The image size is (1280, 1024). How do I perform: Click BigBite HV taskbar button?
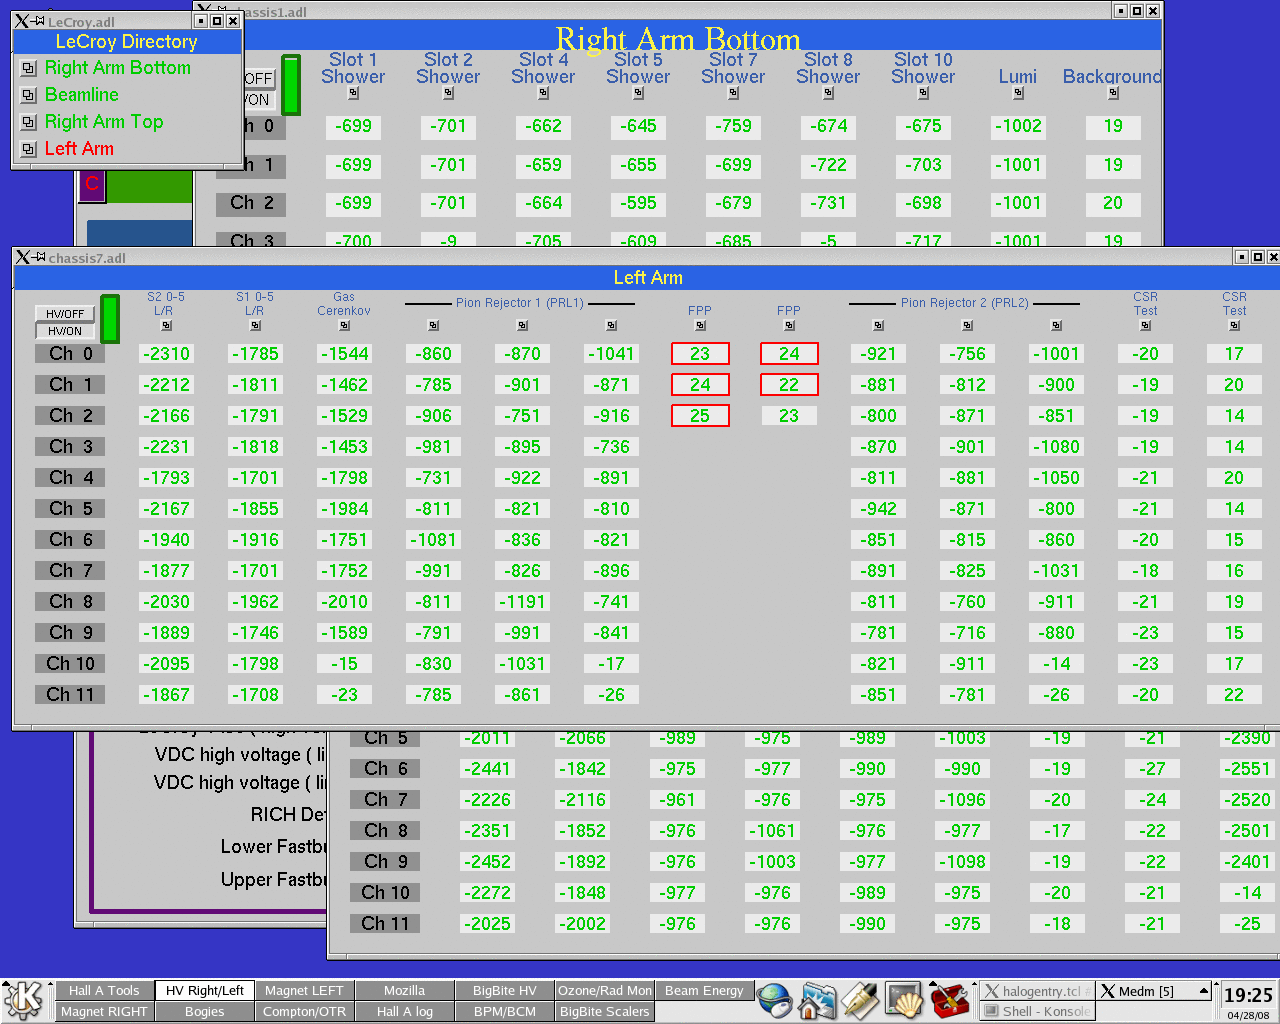coord(505,991)
